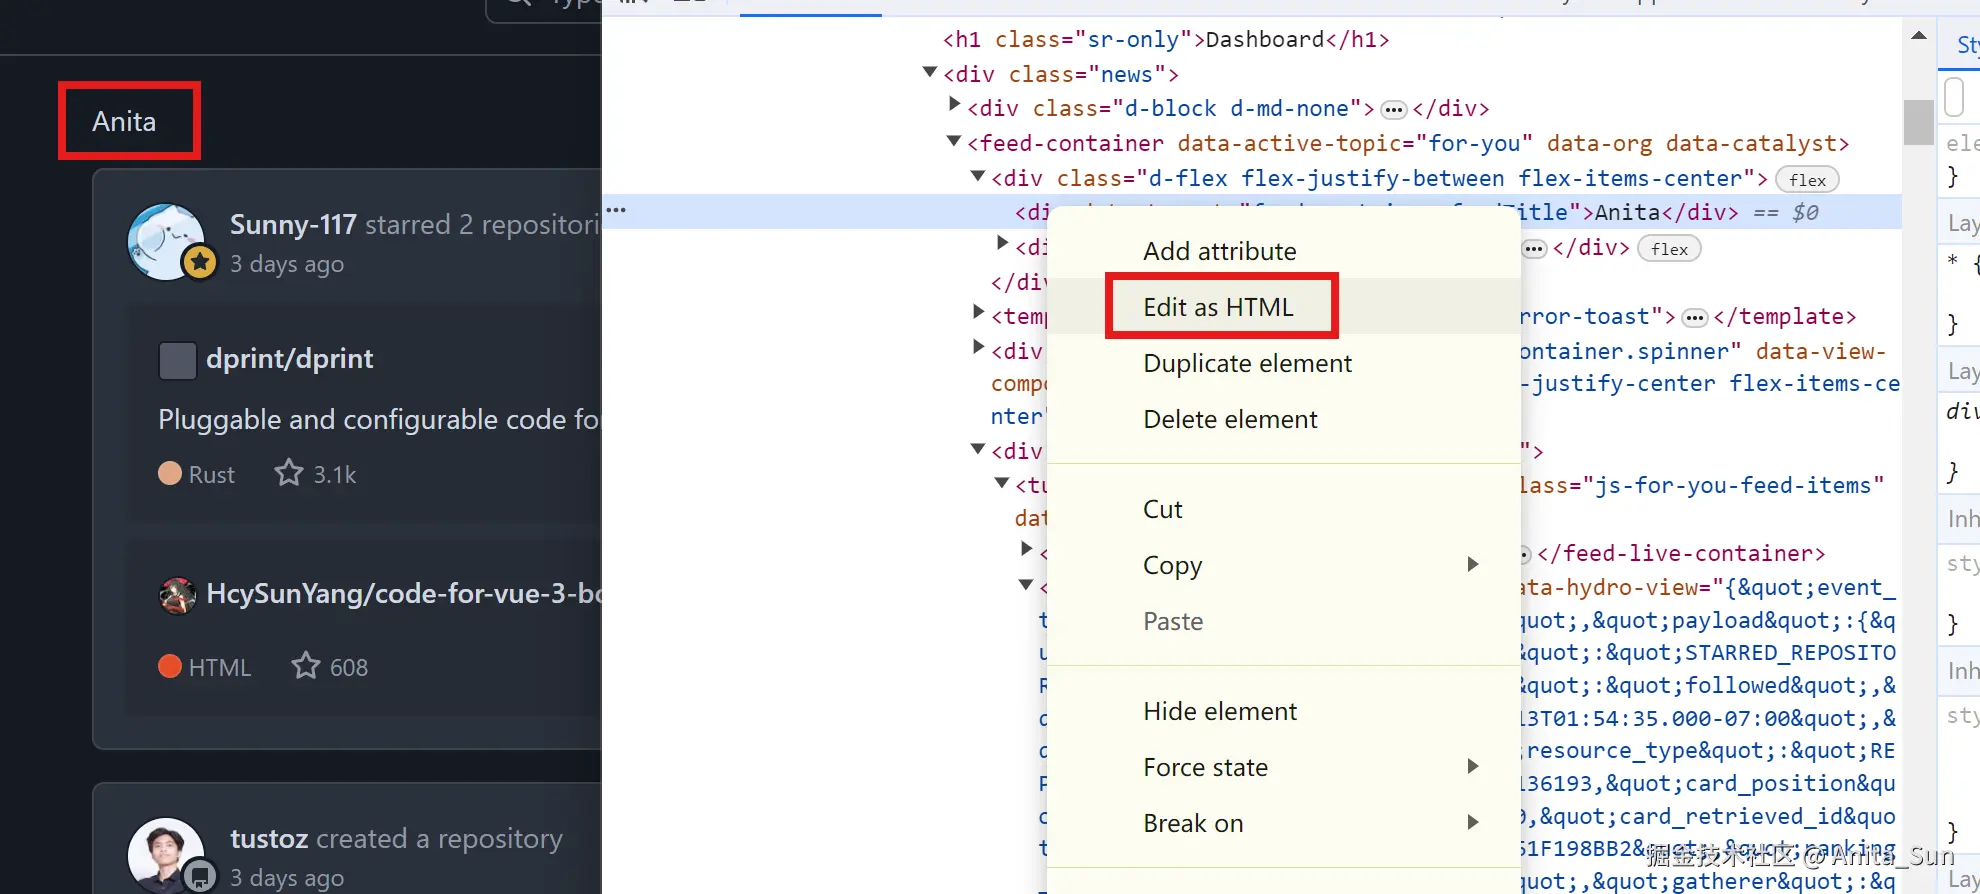Click the flex badge on d-flex div

[1807, 180]
